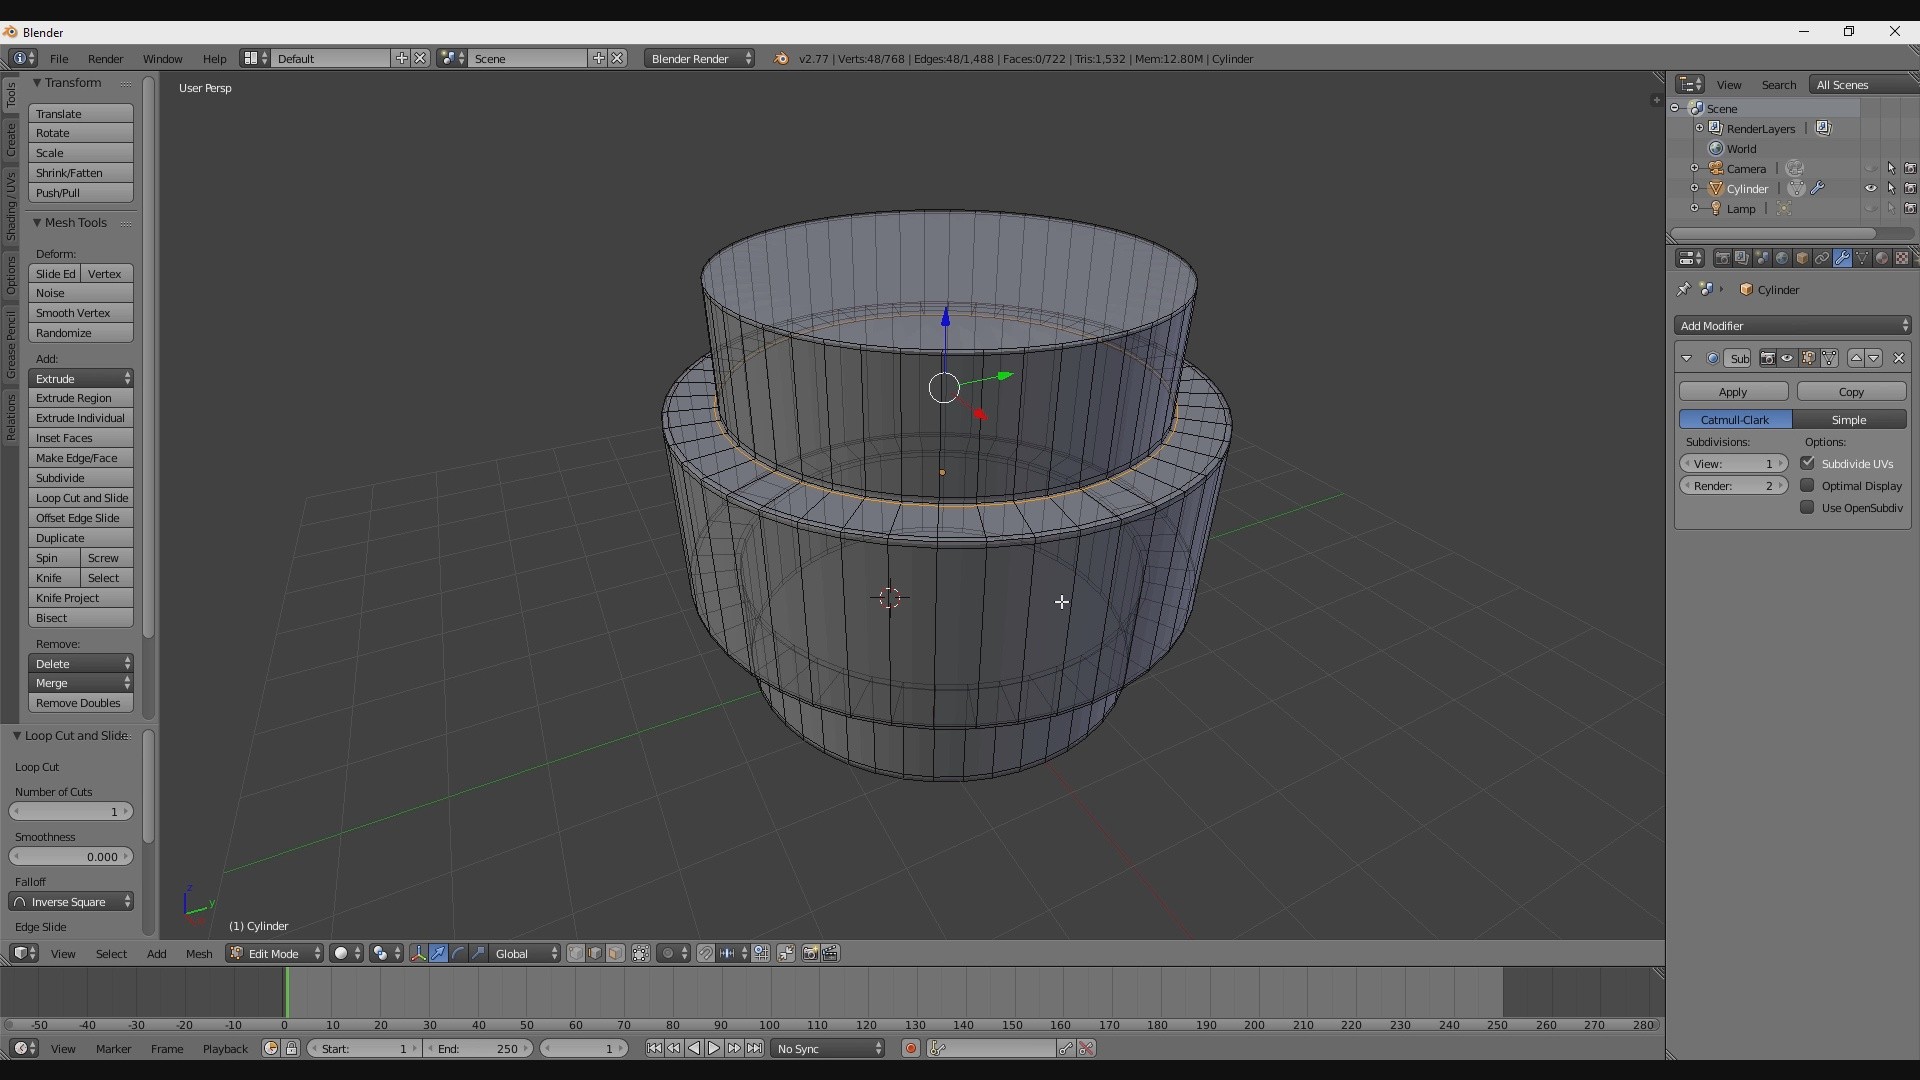
Task: Click the Render subdivisions stepper
Action: pos(1733,485)
